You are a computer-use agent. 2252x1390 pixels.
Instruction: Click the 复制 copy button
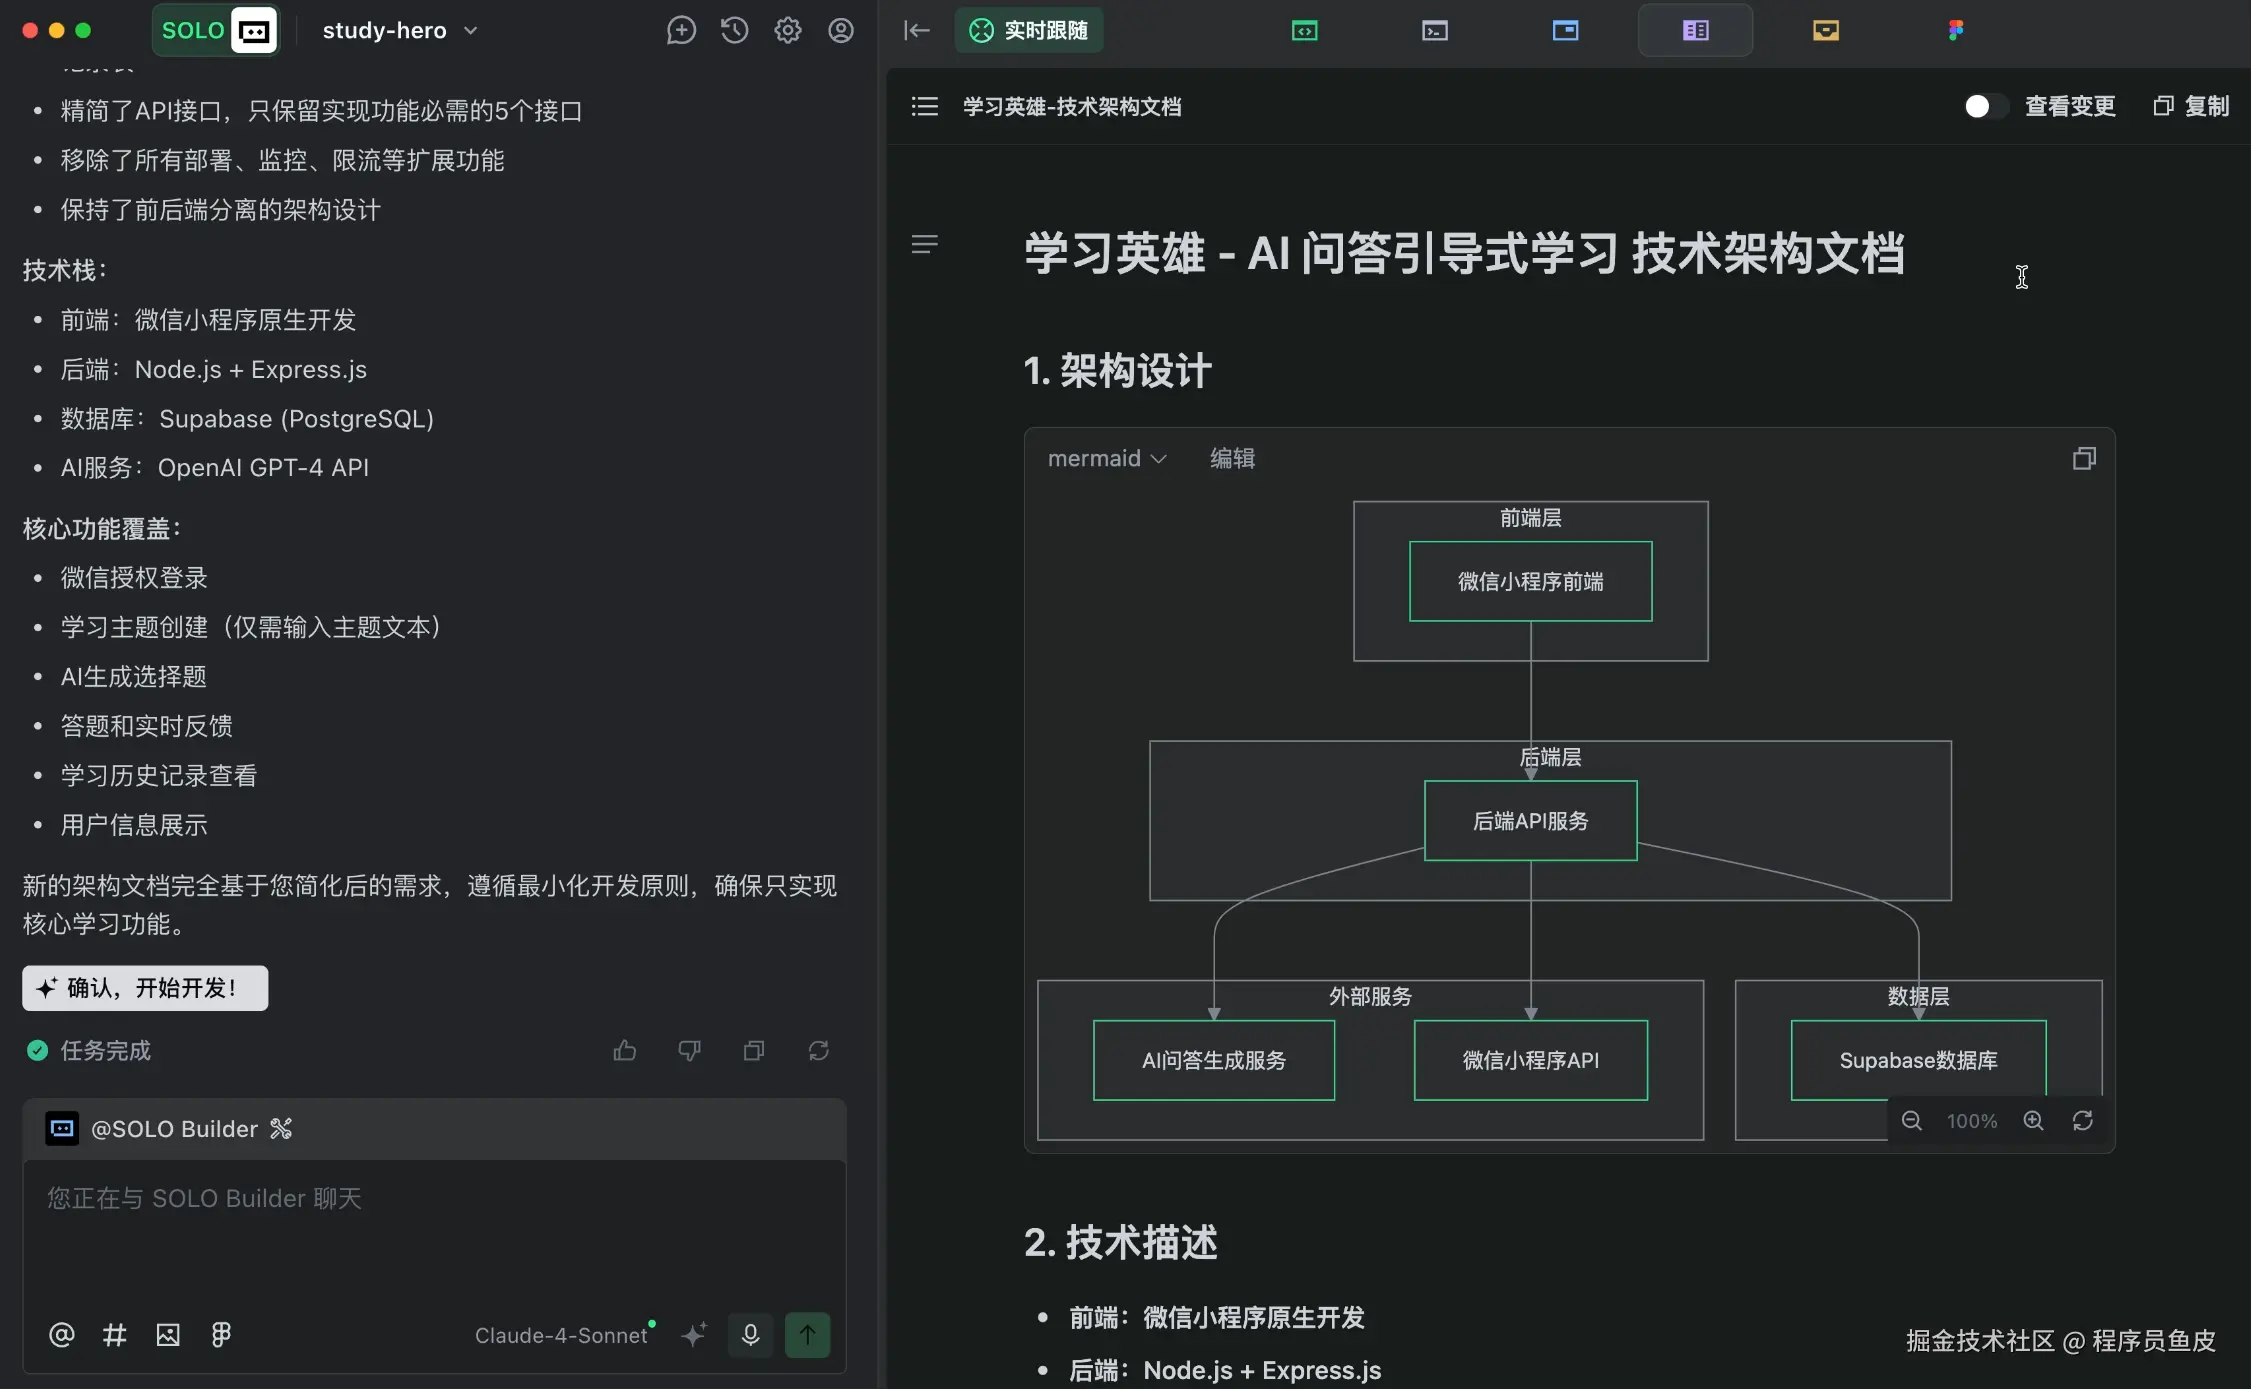tap(2192, 107)
